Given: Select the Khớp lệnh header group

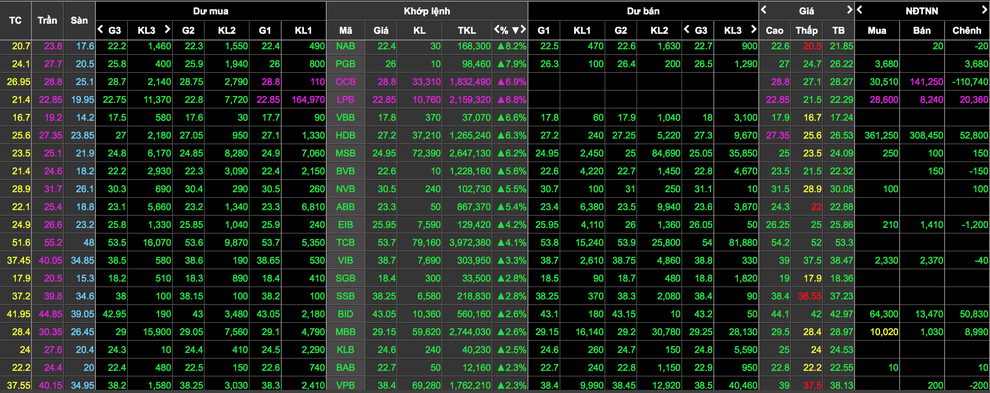Looking at the screenshot, I should (x=426, y=11).
